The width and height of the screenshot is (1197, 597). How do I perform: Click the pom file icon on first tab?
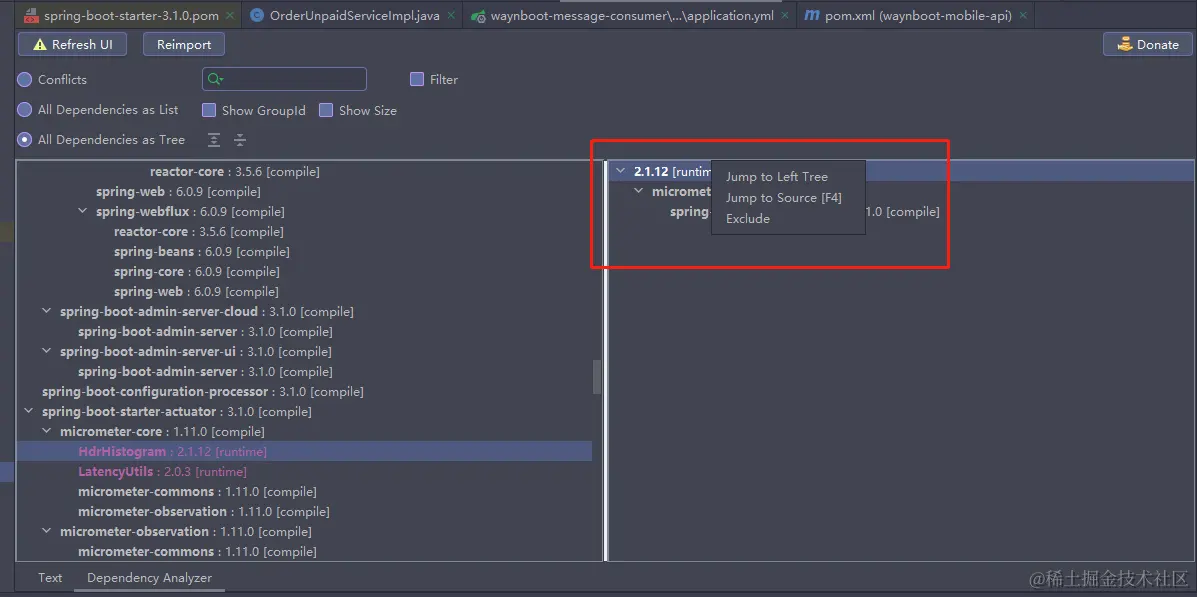pos(31,15)
